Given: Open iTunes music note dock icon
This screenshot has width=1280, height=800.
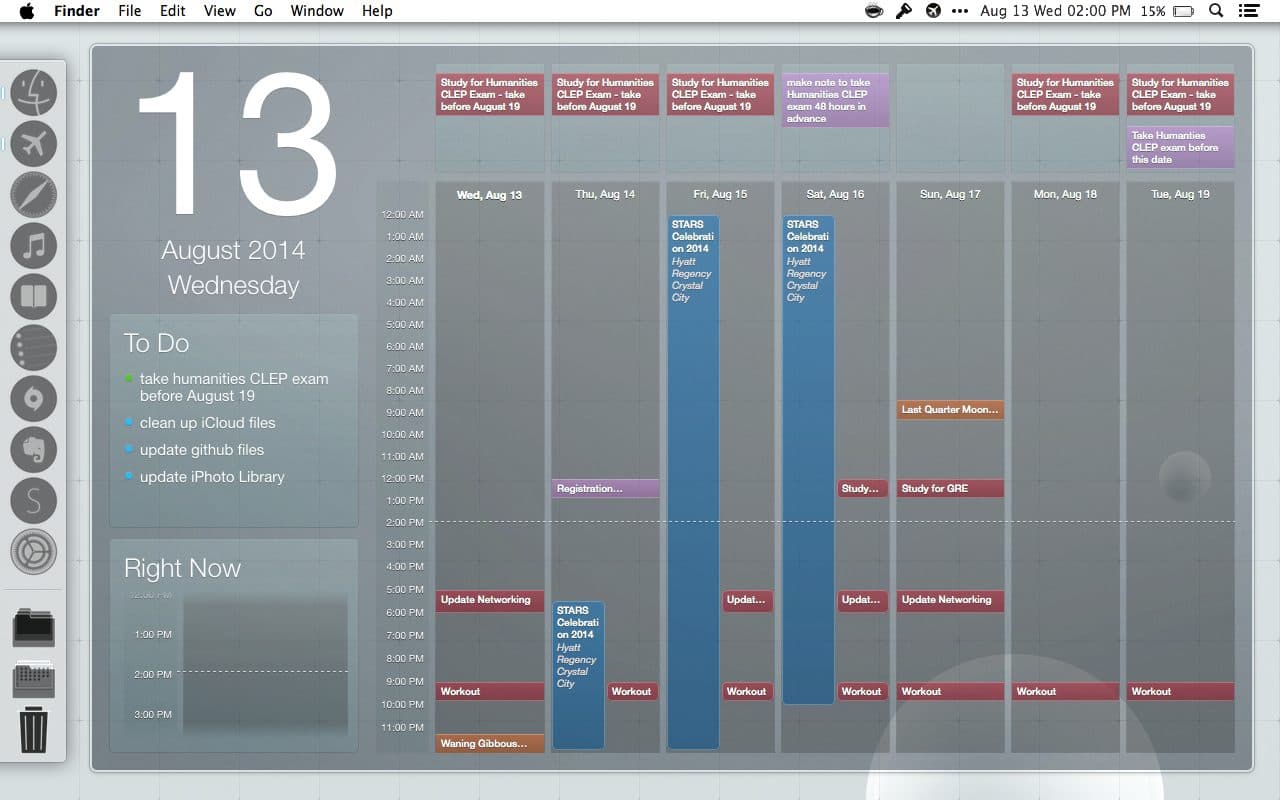Looking at the screenshot, I should point(34,246).
